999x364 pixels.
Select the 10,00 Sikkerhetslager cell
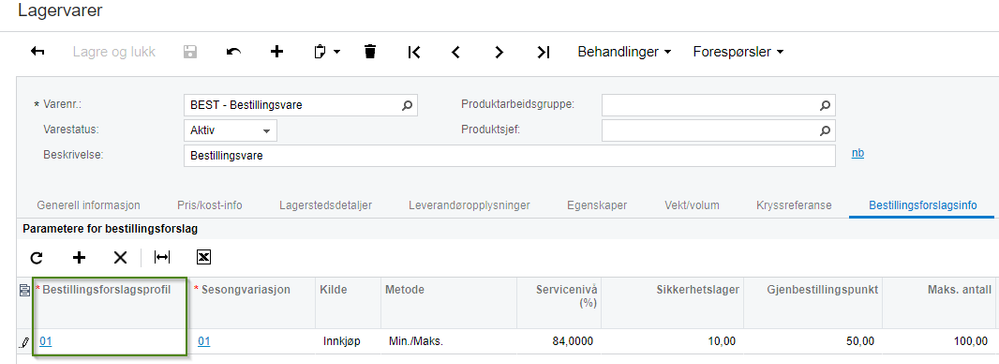[x=672, y=342]
